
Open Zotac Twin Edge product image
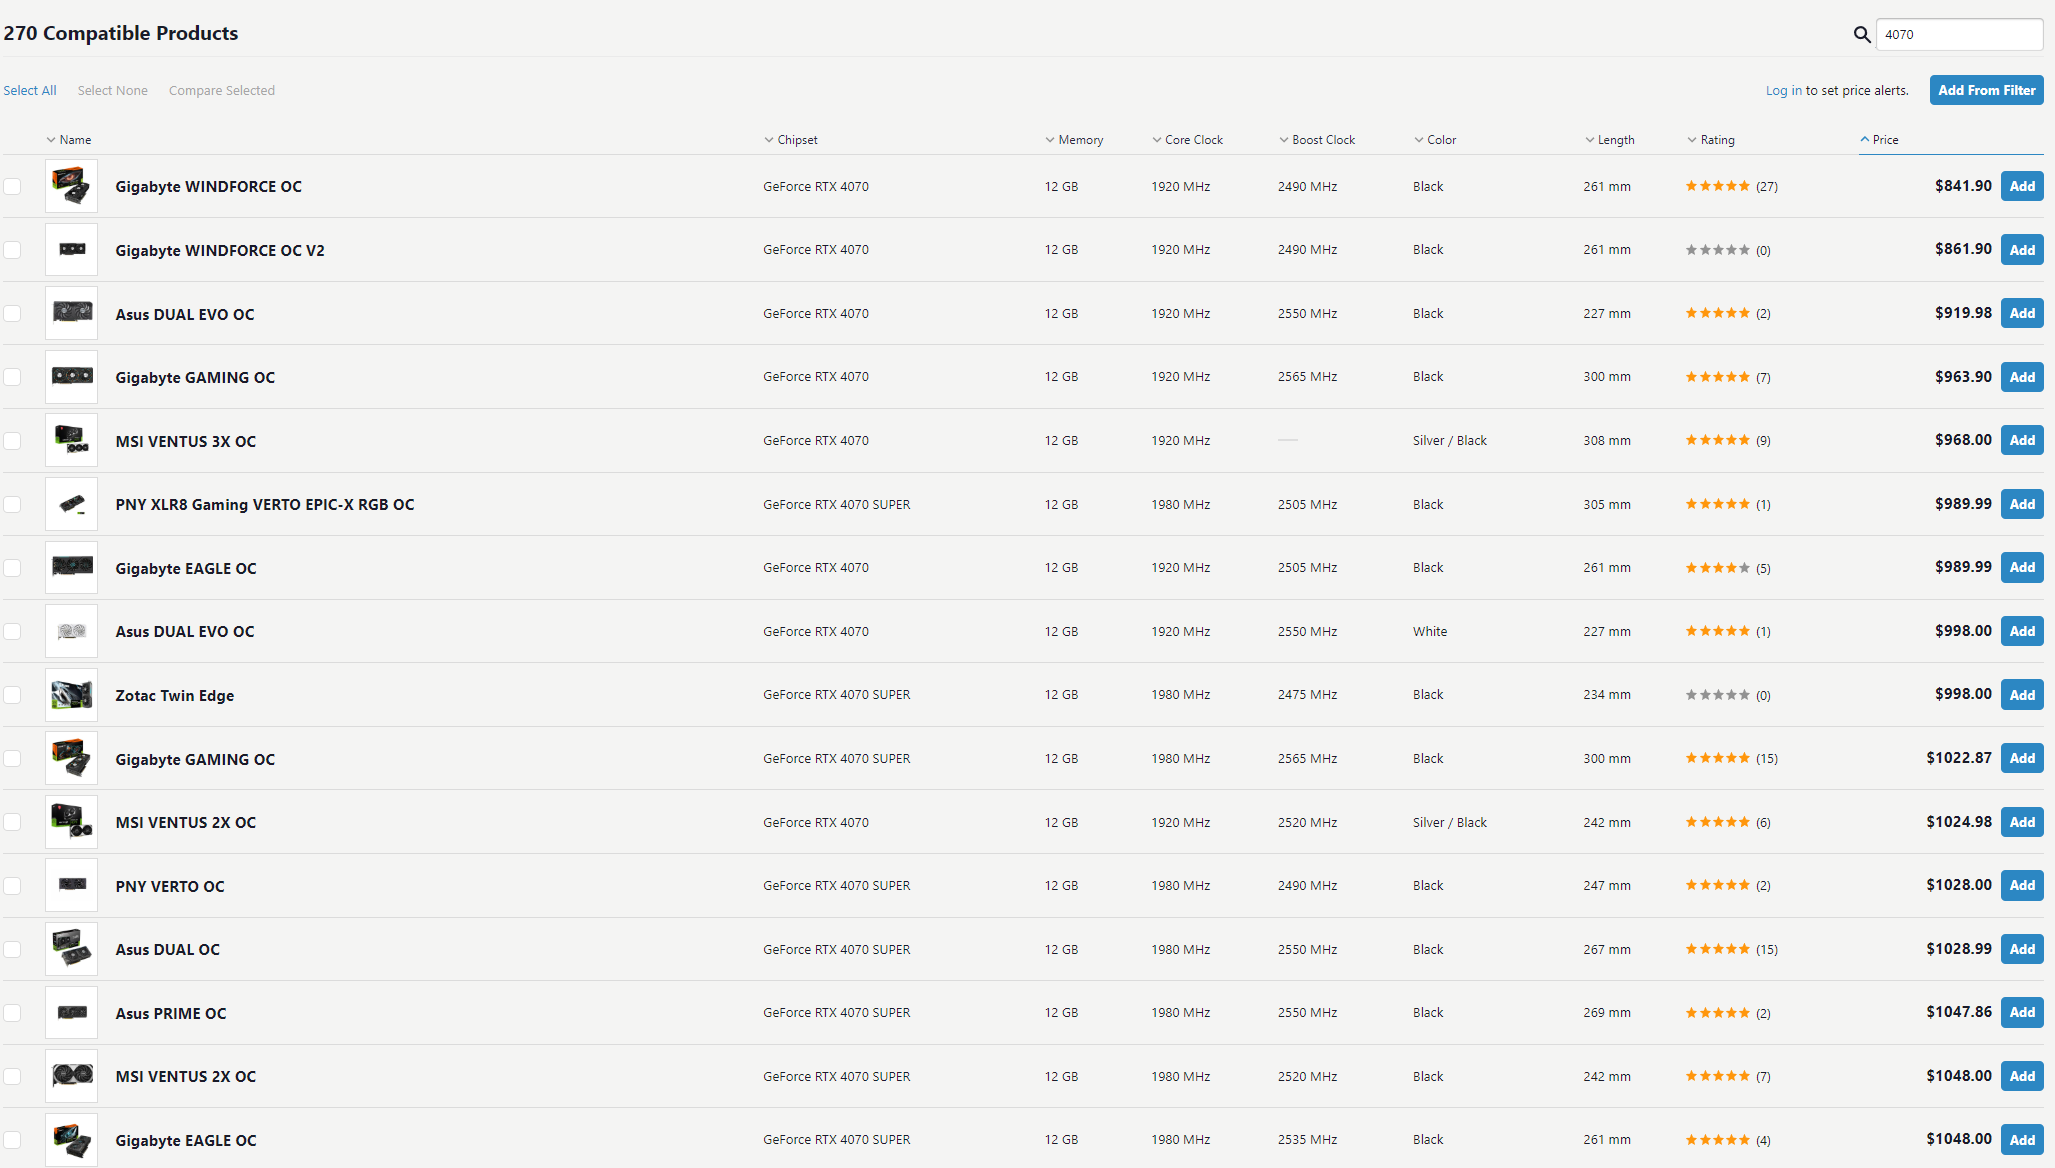[x=72, y=695]
